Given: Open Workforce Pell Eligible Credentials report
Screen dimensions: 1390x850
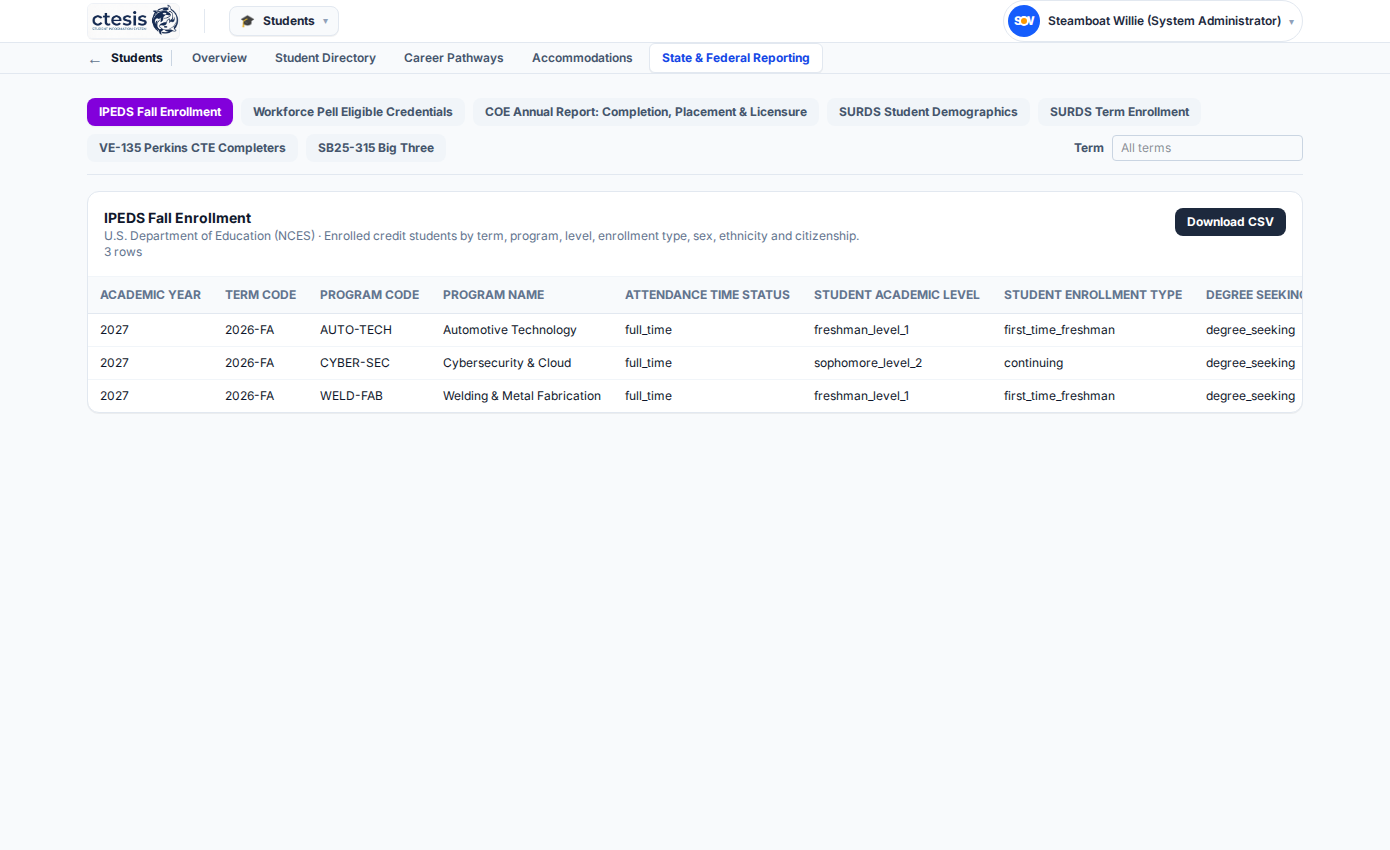Looking at the screenshot, I should point(353,112).
